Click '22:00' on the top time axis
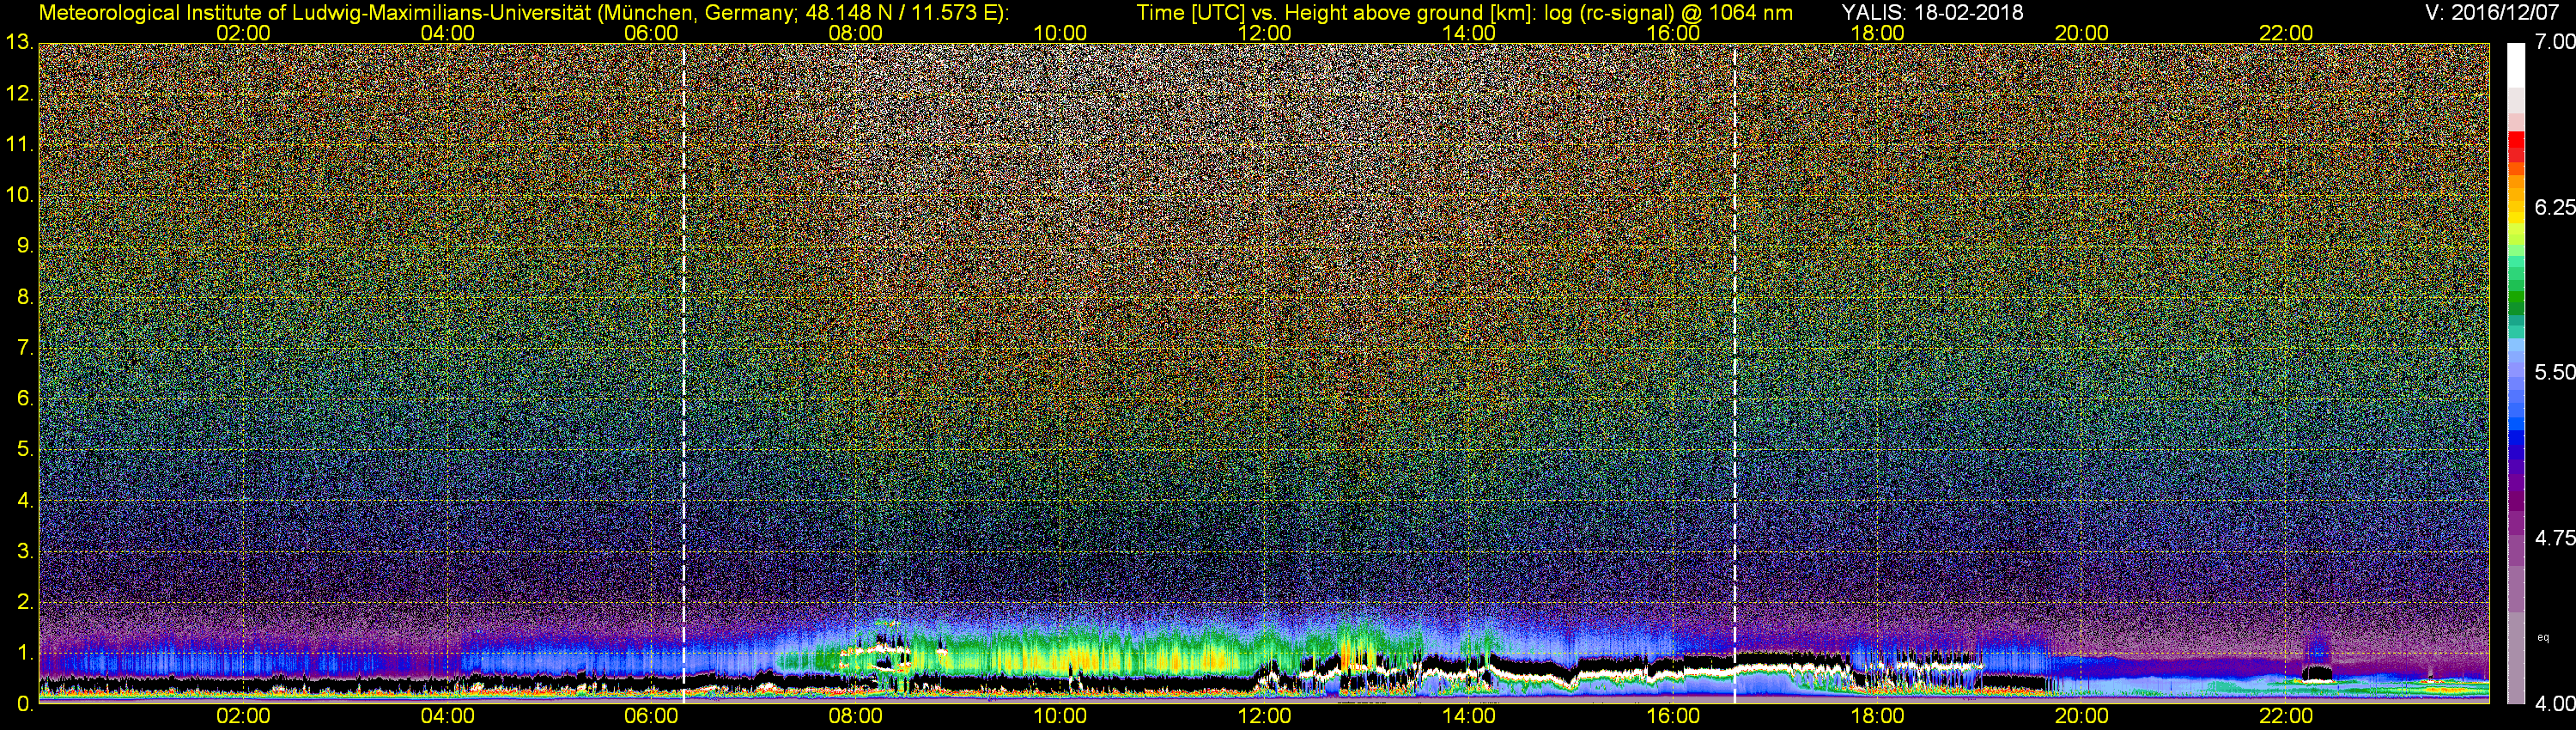This screenshot has height=730, width=2576. pos(2286,33)
